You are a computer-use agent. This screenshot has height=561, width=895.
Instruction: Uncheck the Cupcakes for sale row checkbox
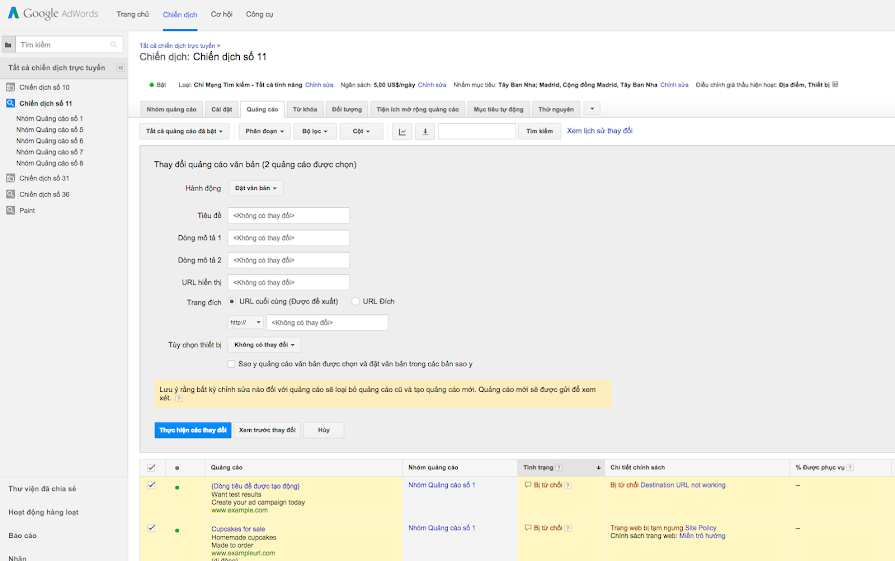pyautogui.click(x=151, y=527)
